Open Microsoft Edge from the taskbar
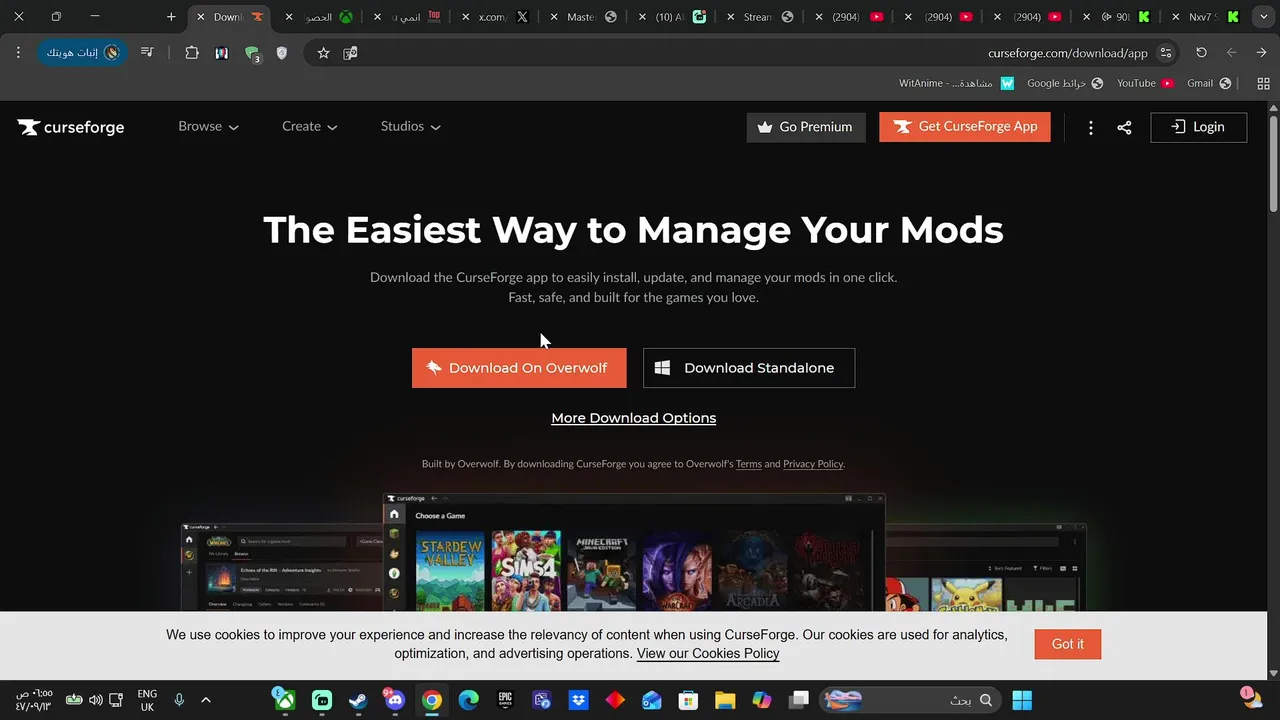Image resolution: width=1280 pixels, height=720 pixels. 468,700
